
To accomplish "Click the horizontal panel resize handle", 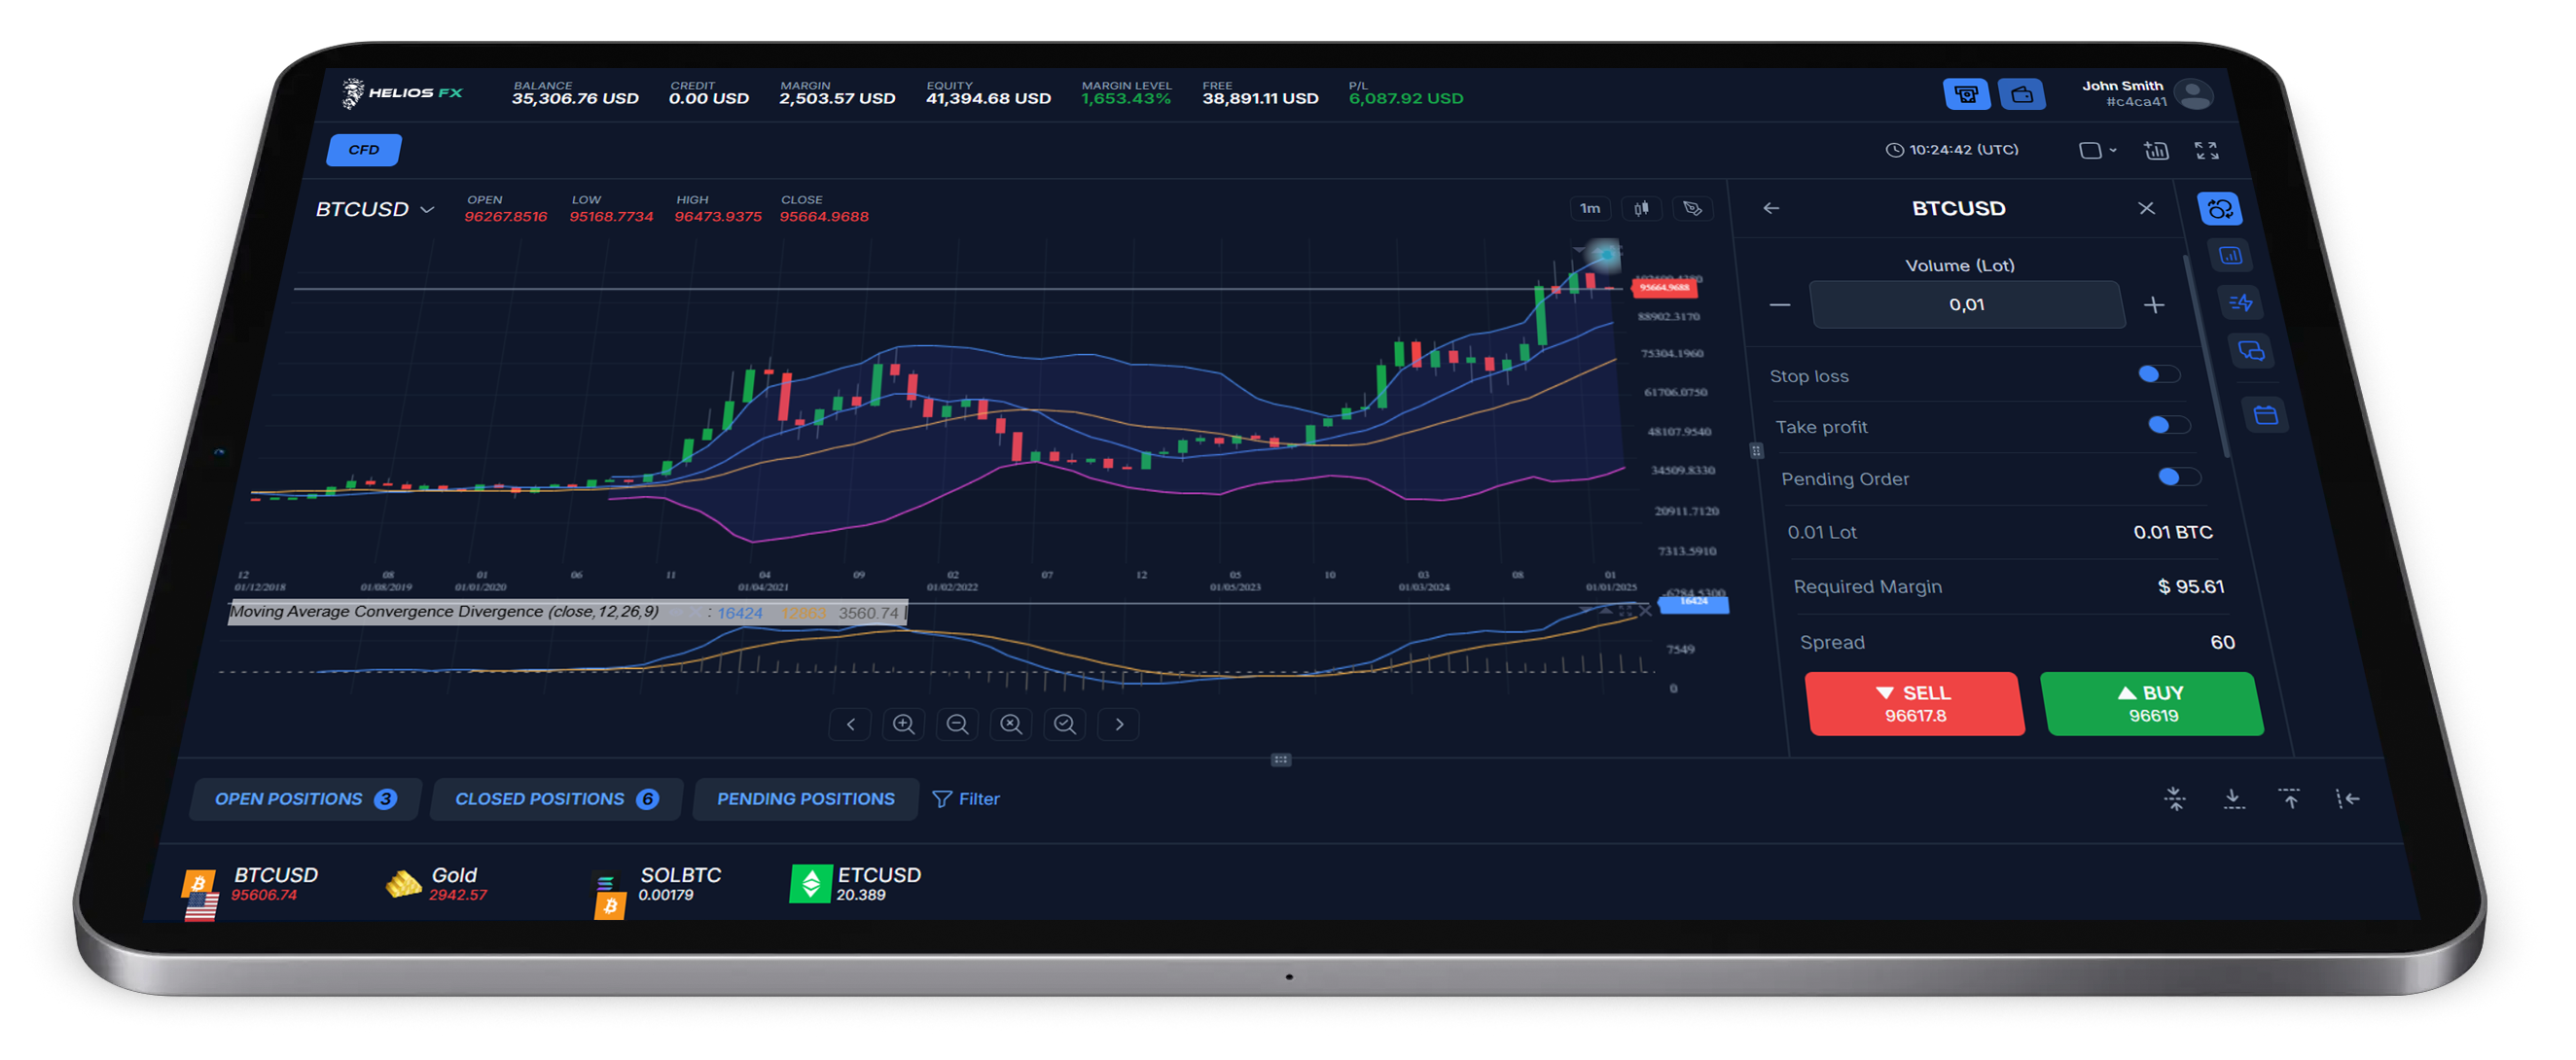I will pos(1280,760).
